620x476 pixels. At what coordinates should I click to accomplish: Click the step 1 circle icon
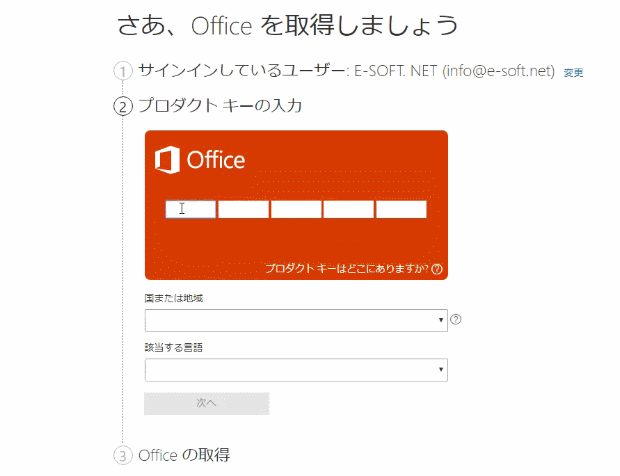tap(123, 72)
